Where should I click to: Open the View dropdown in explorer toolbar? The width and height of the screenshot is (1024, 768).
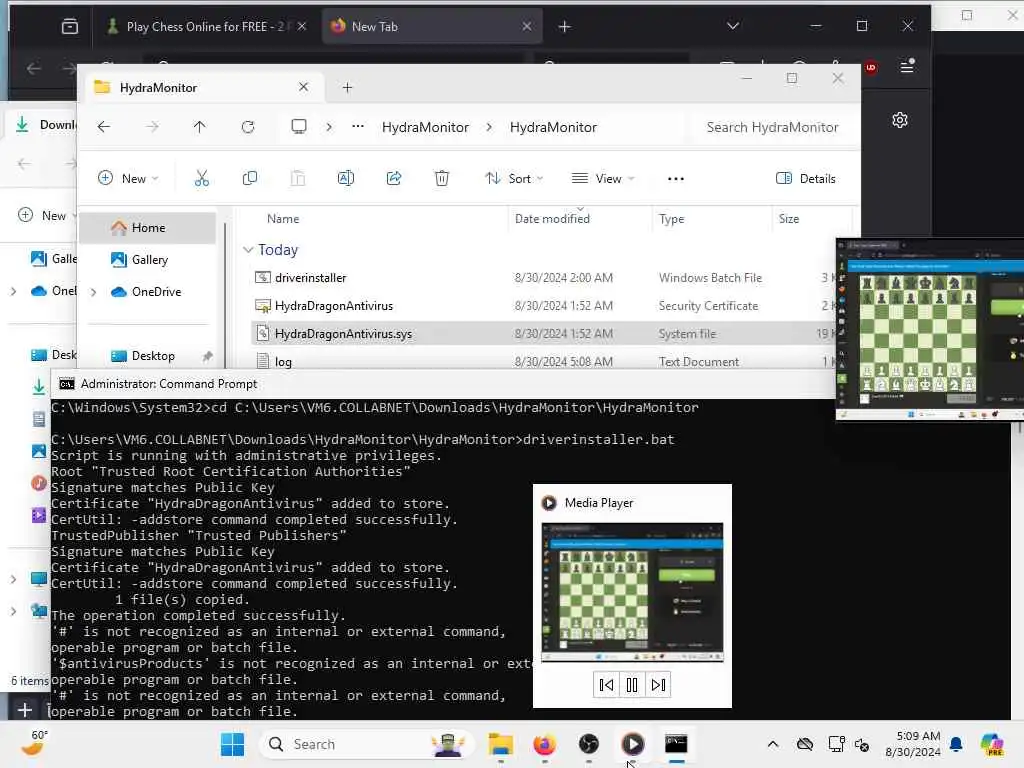click(603, 178)
